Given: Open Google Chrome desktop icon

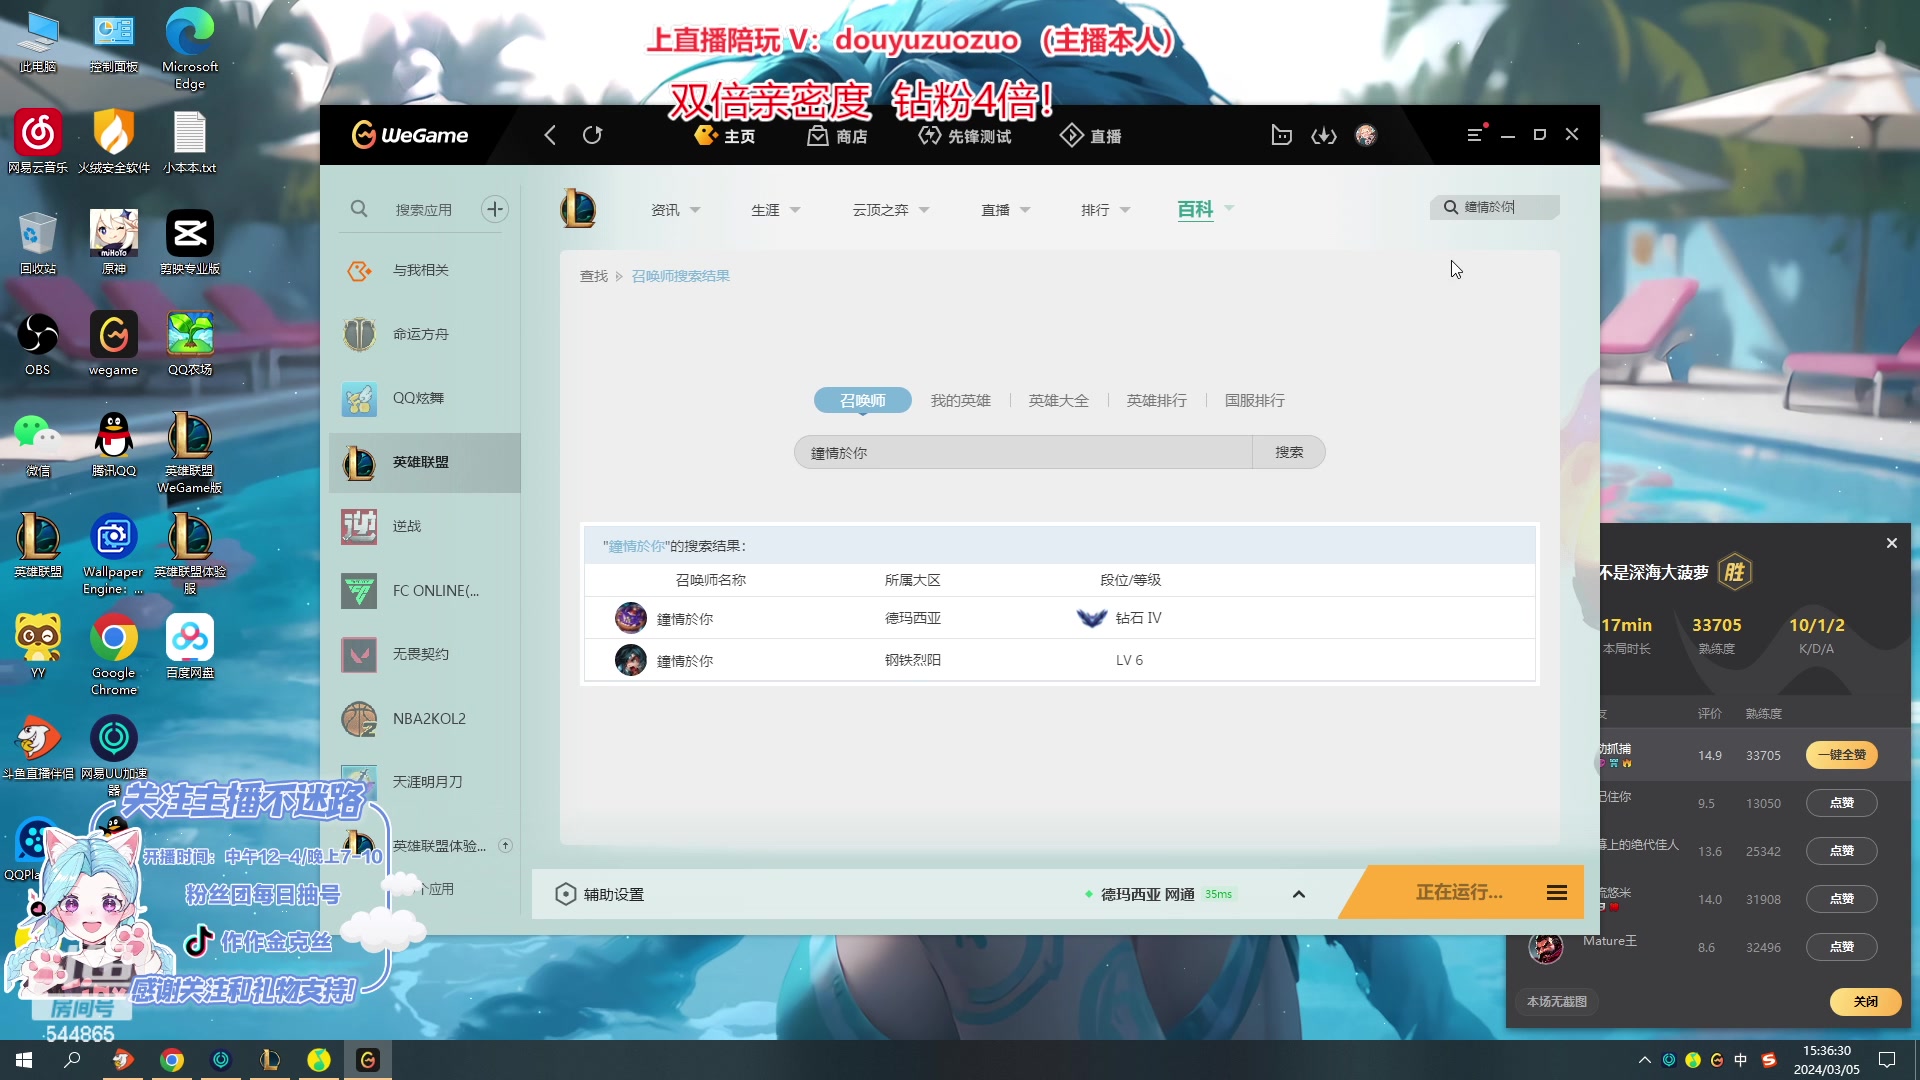Looking at the screenshot, I should coord(114,655).
